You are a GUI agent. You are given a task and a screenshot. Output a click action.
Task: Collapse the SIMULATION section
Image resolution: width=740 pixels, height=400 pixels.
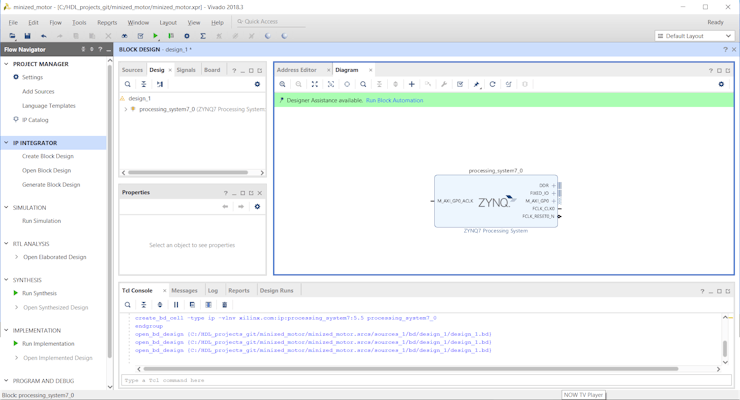tap(6, 208)
